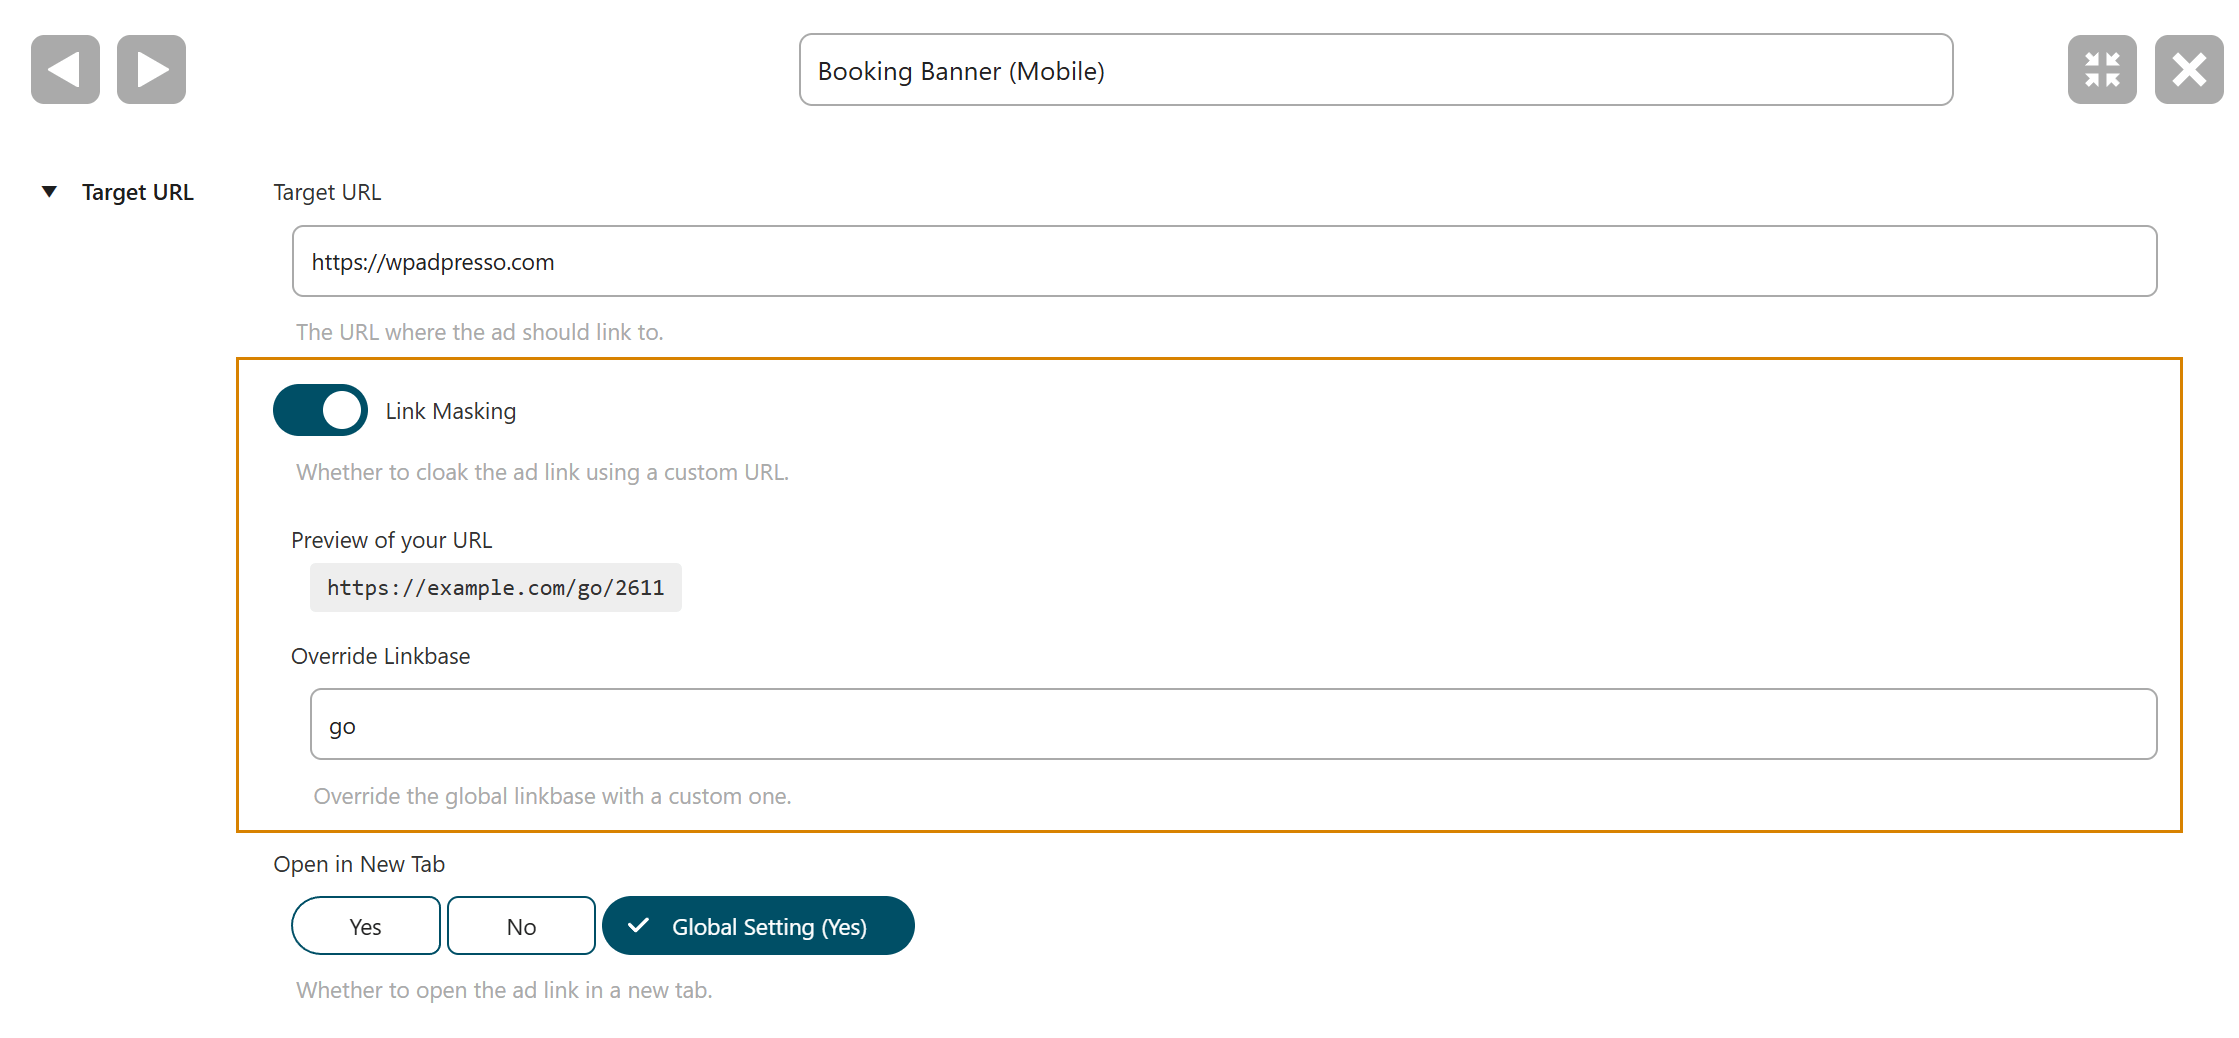Go to the next ad with right arrow
This screenshot has height=1038, width=2239.
[x=151, y=70]
